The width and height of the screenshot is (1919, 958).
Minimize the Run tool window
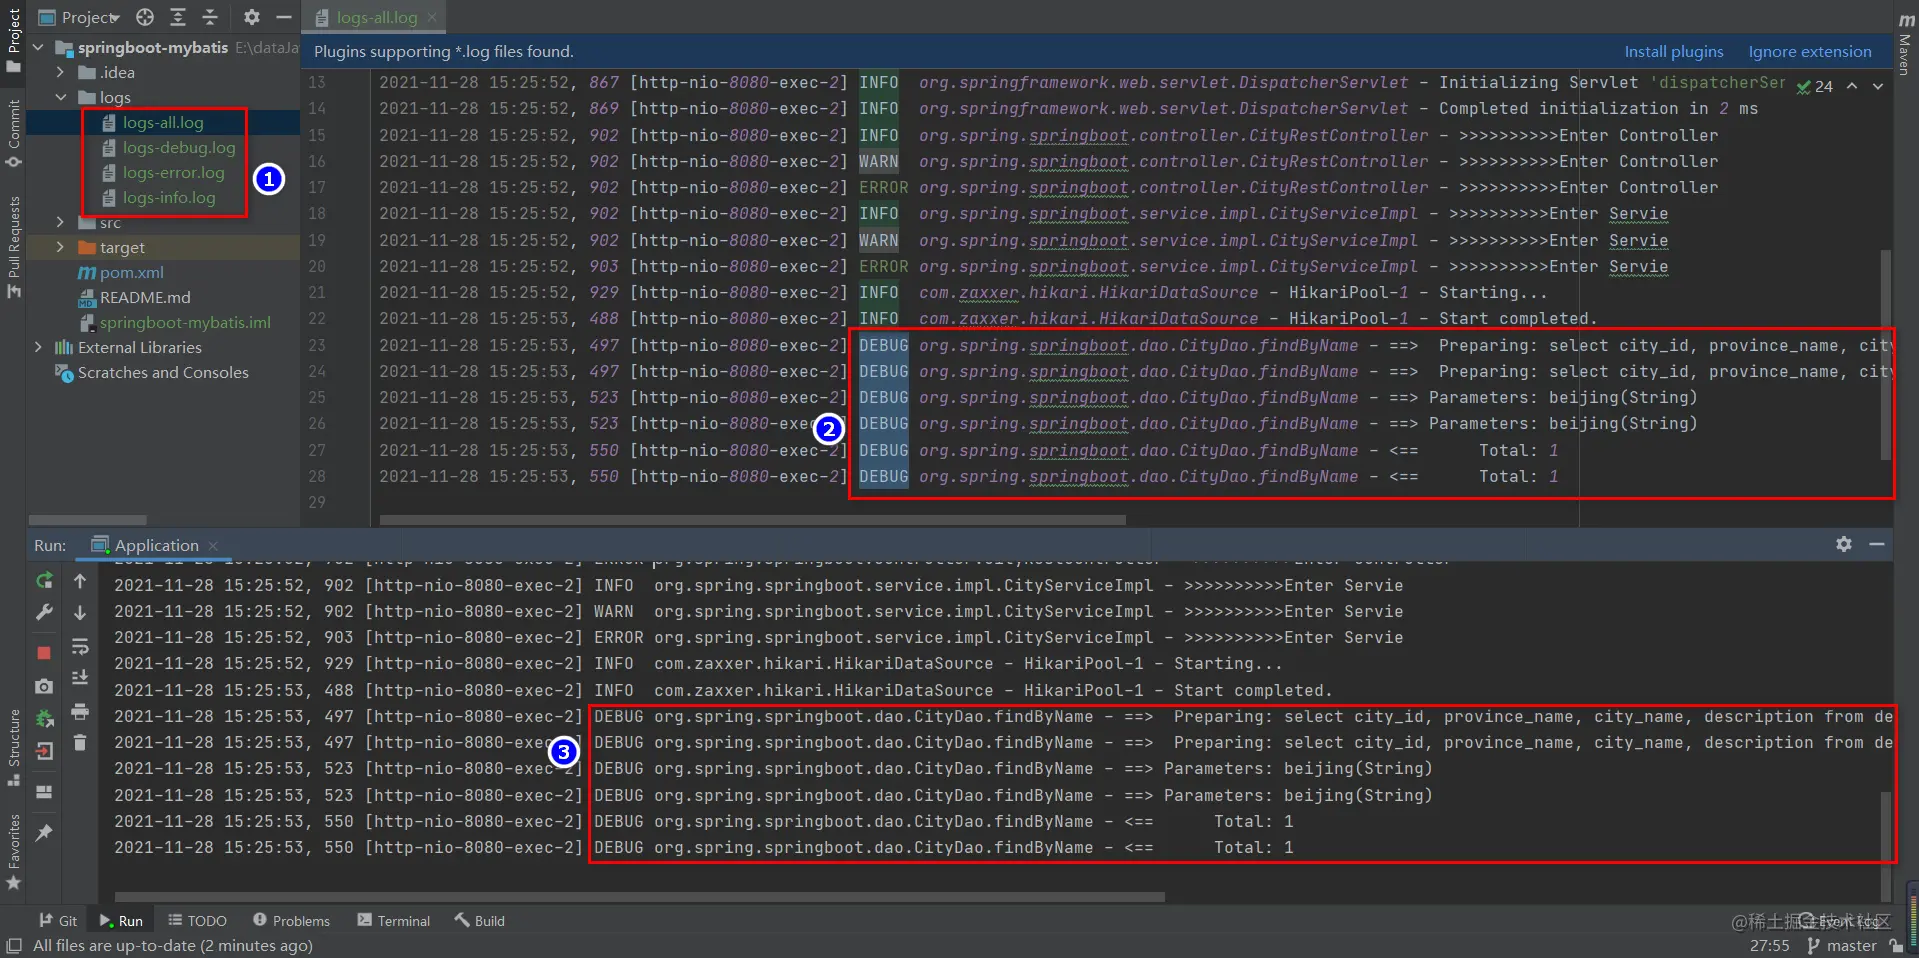pyautogui.click(x=1877, y=544)
